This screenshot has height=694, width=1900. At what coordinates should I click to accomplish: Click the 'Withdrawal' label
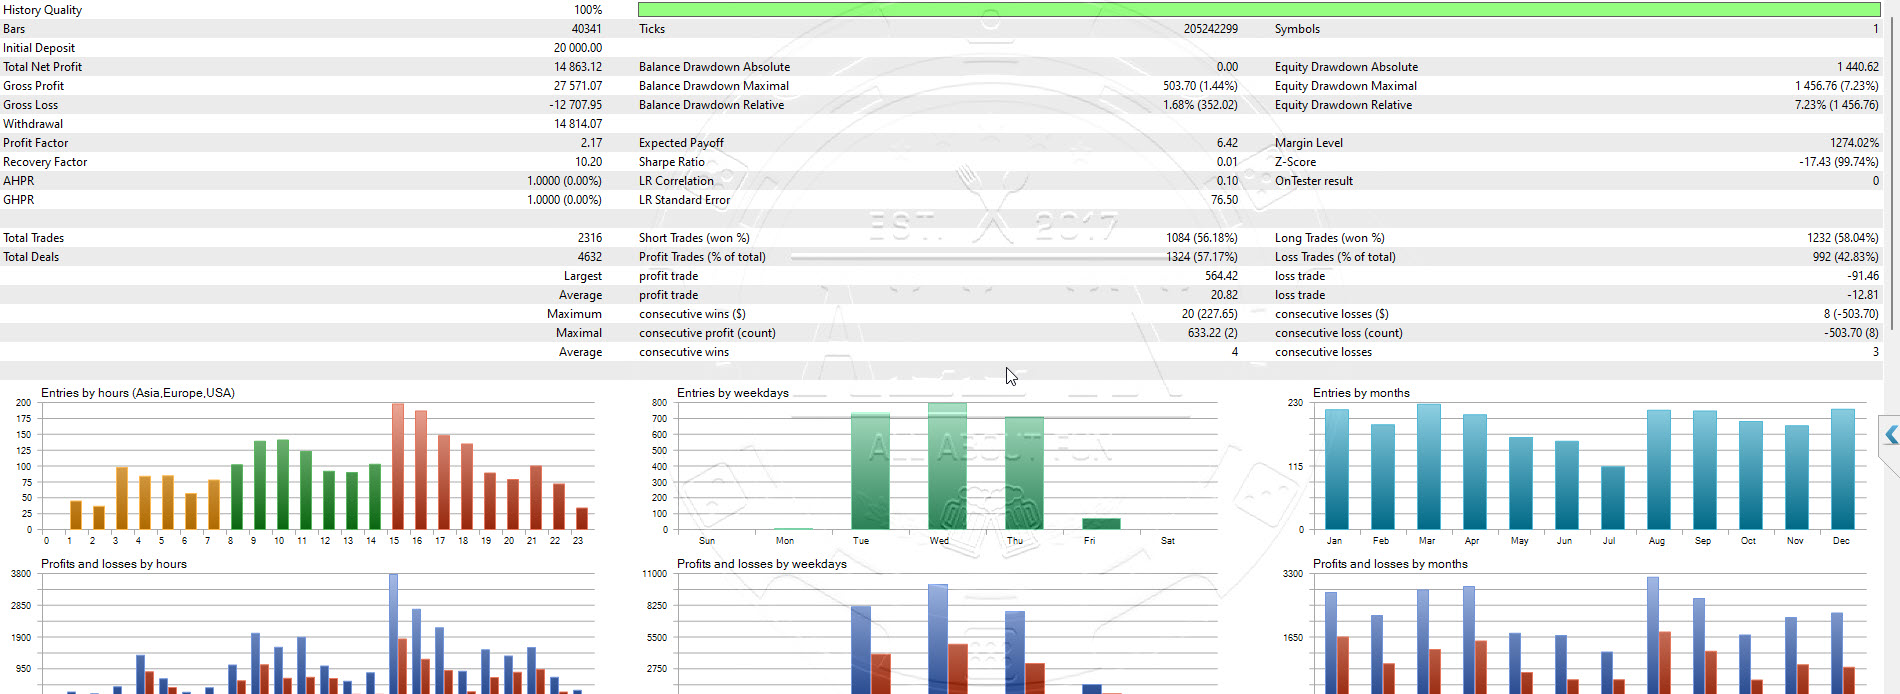[x=33, y=124]
